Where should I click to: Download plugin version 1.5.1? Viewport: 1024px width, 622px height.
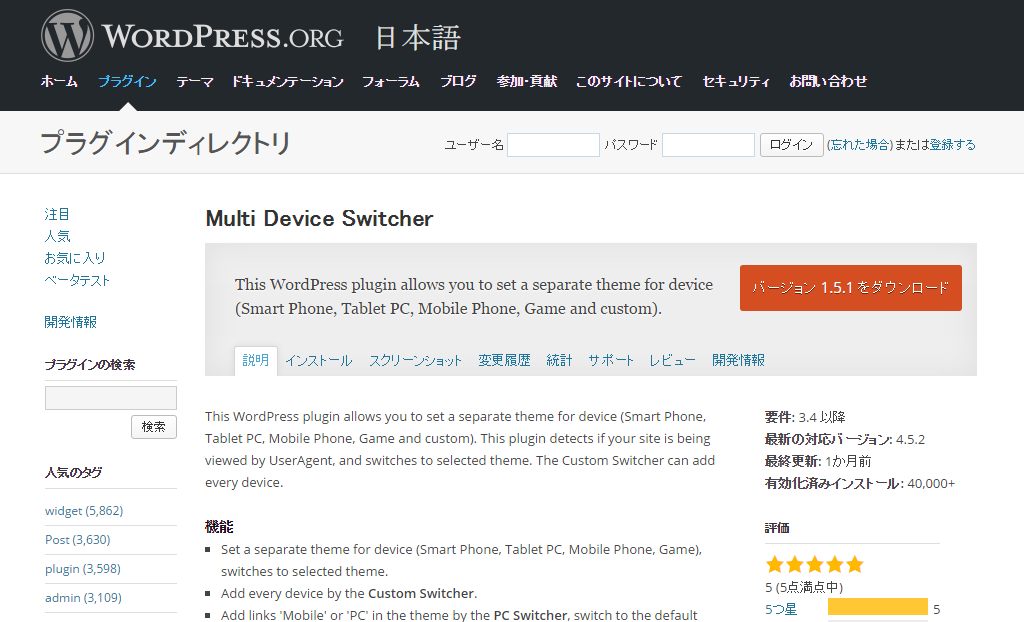[850, 288]
